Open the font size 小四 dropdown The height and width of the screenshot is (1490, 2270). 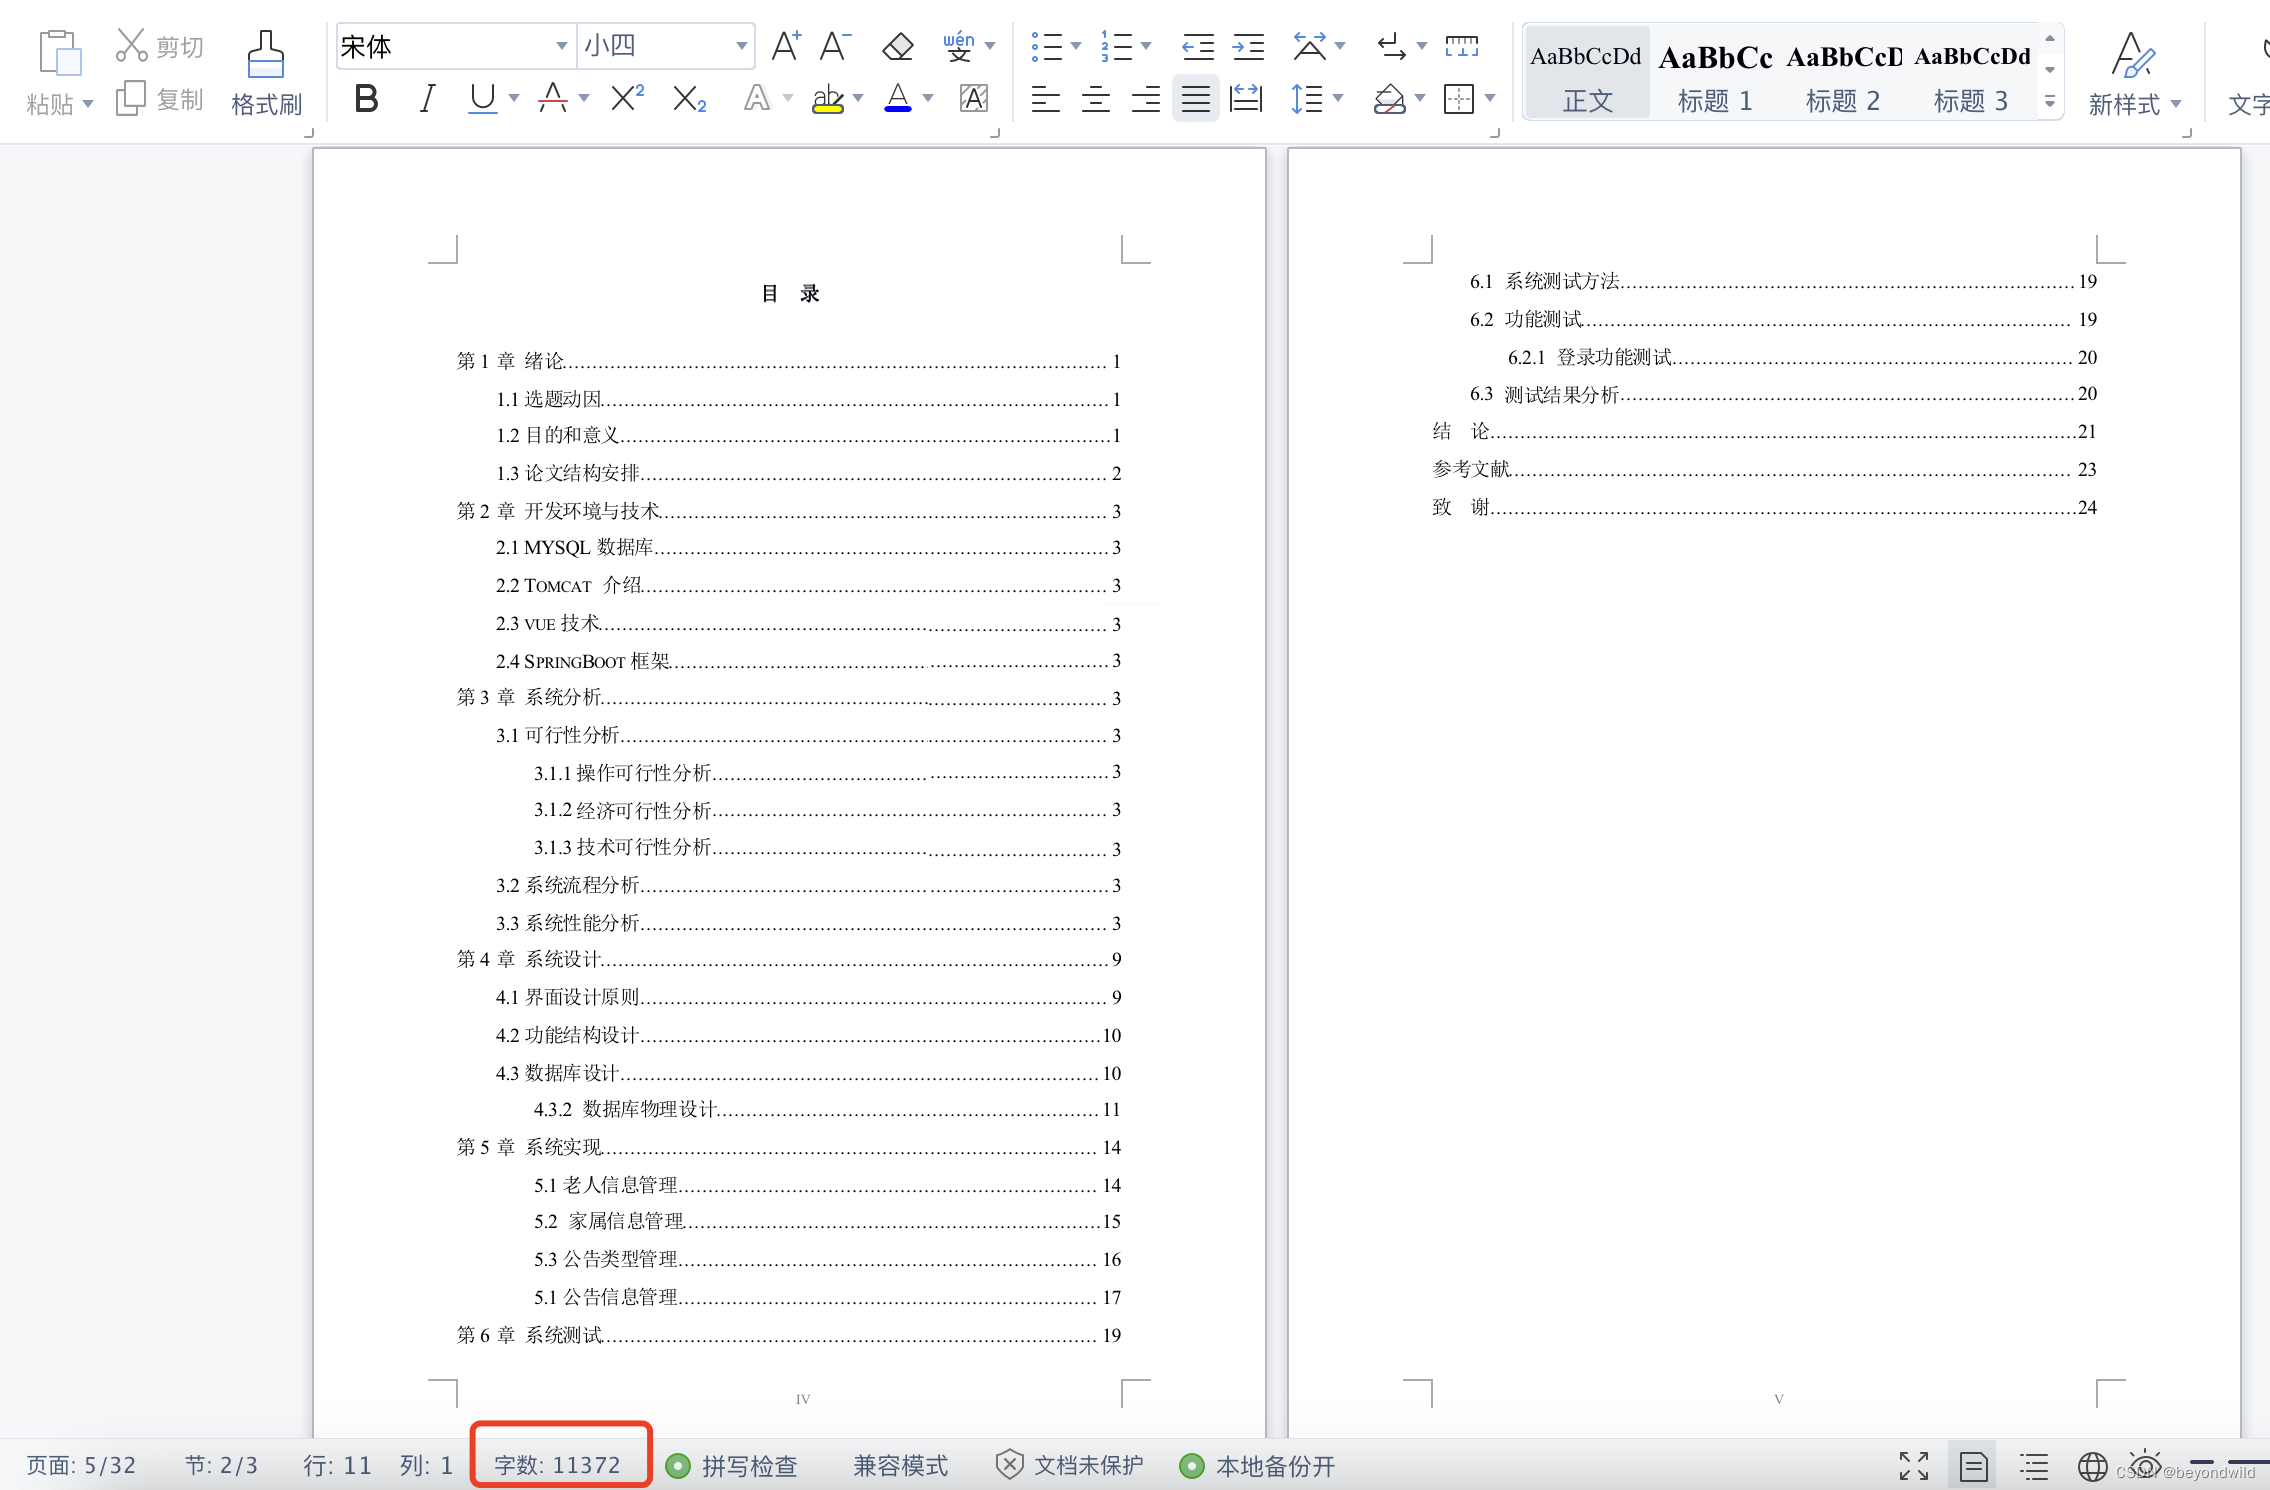pos(741,46)
